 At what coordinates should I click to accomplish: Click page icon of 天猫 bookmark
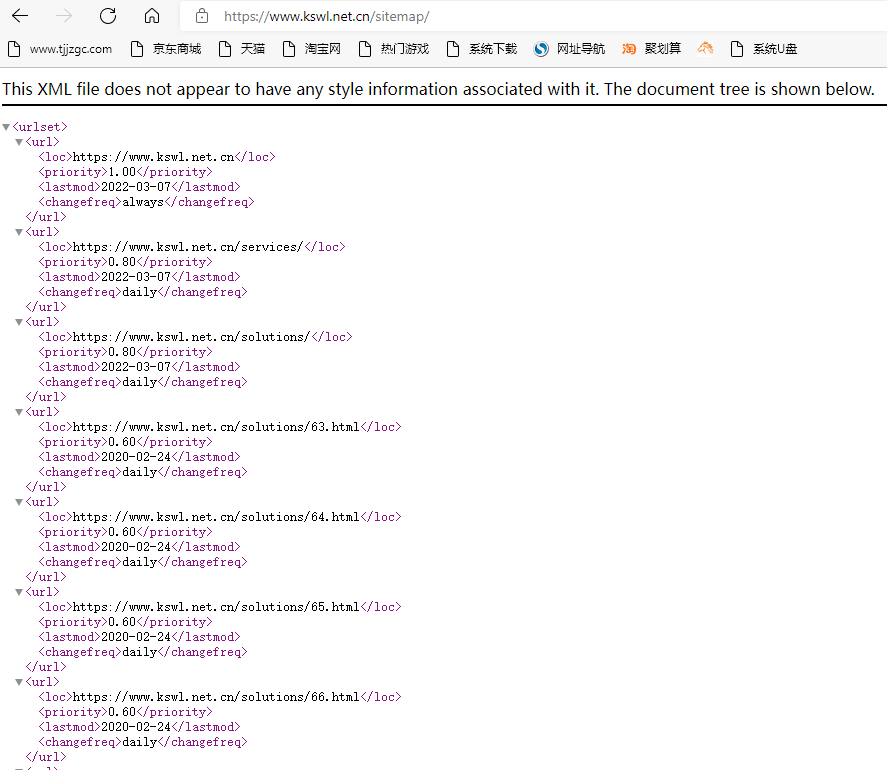click(225, 49)
